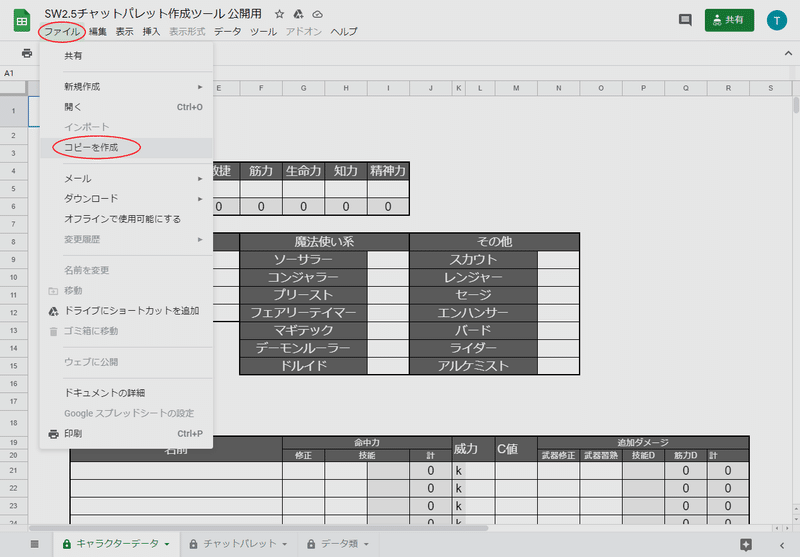The image size is (800, 557).
Task: Choose 開く Ctrl+O in the menu
Action: pos(126,107)
